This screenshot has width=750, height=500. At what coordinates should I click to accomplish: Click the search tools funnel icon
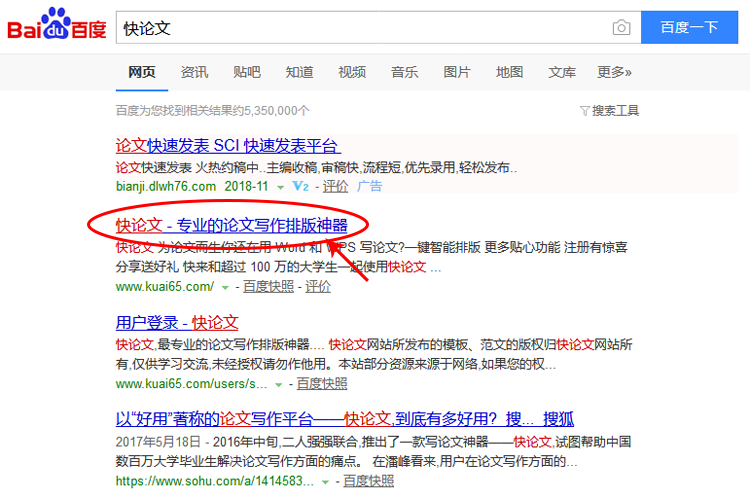pos(585,111)
